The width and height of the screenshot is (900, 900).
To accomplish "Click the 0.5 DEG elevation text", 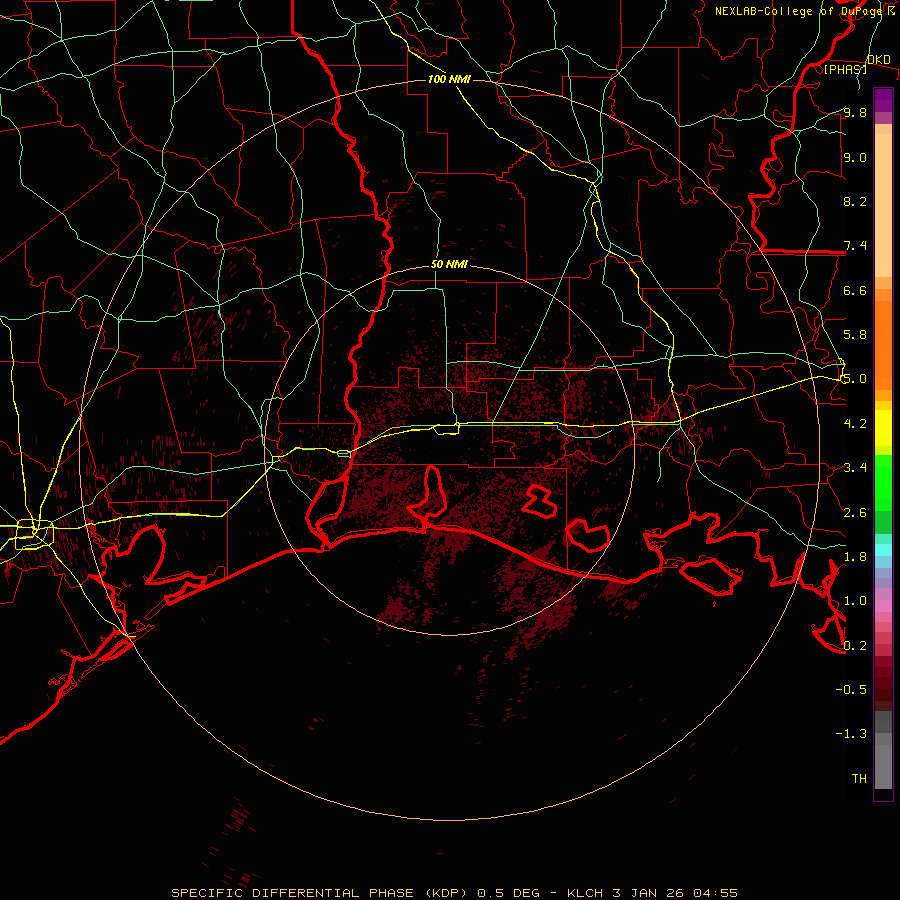I will pos(509,893).
